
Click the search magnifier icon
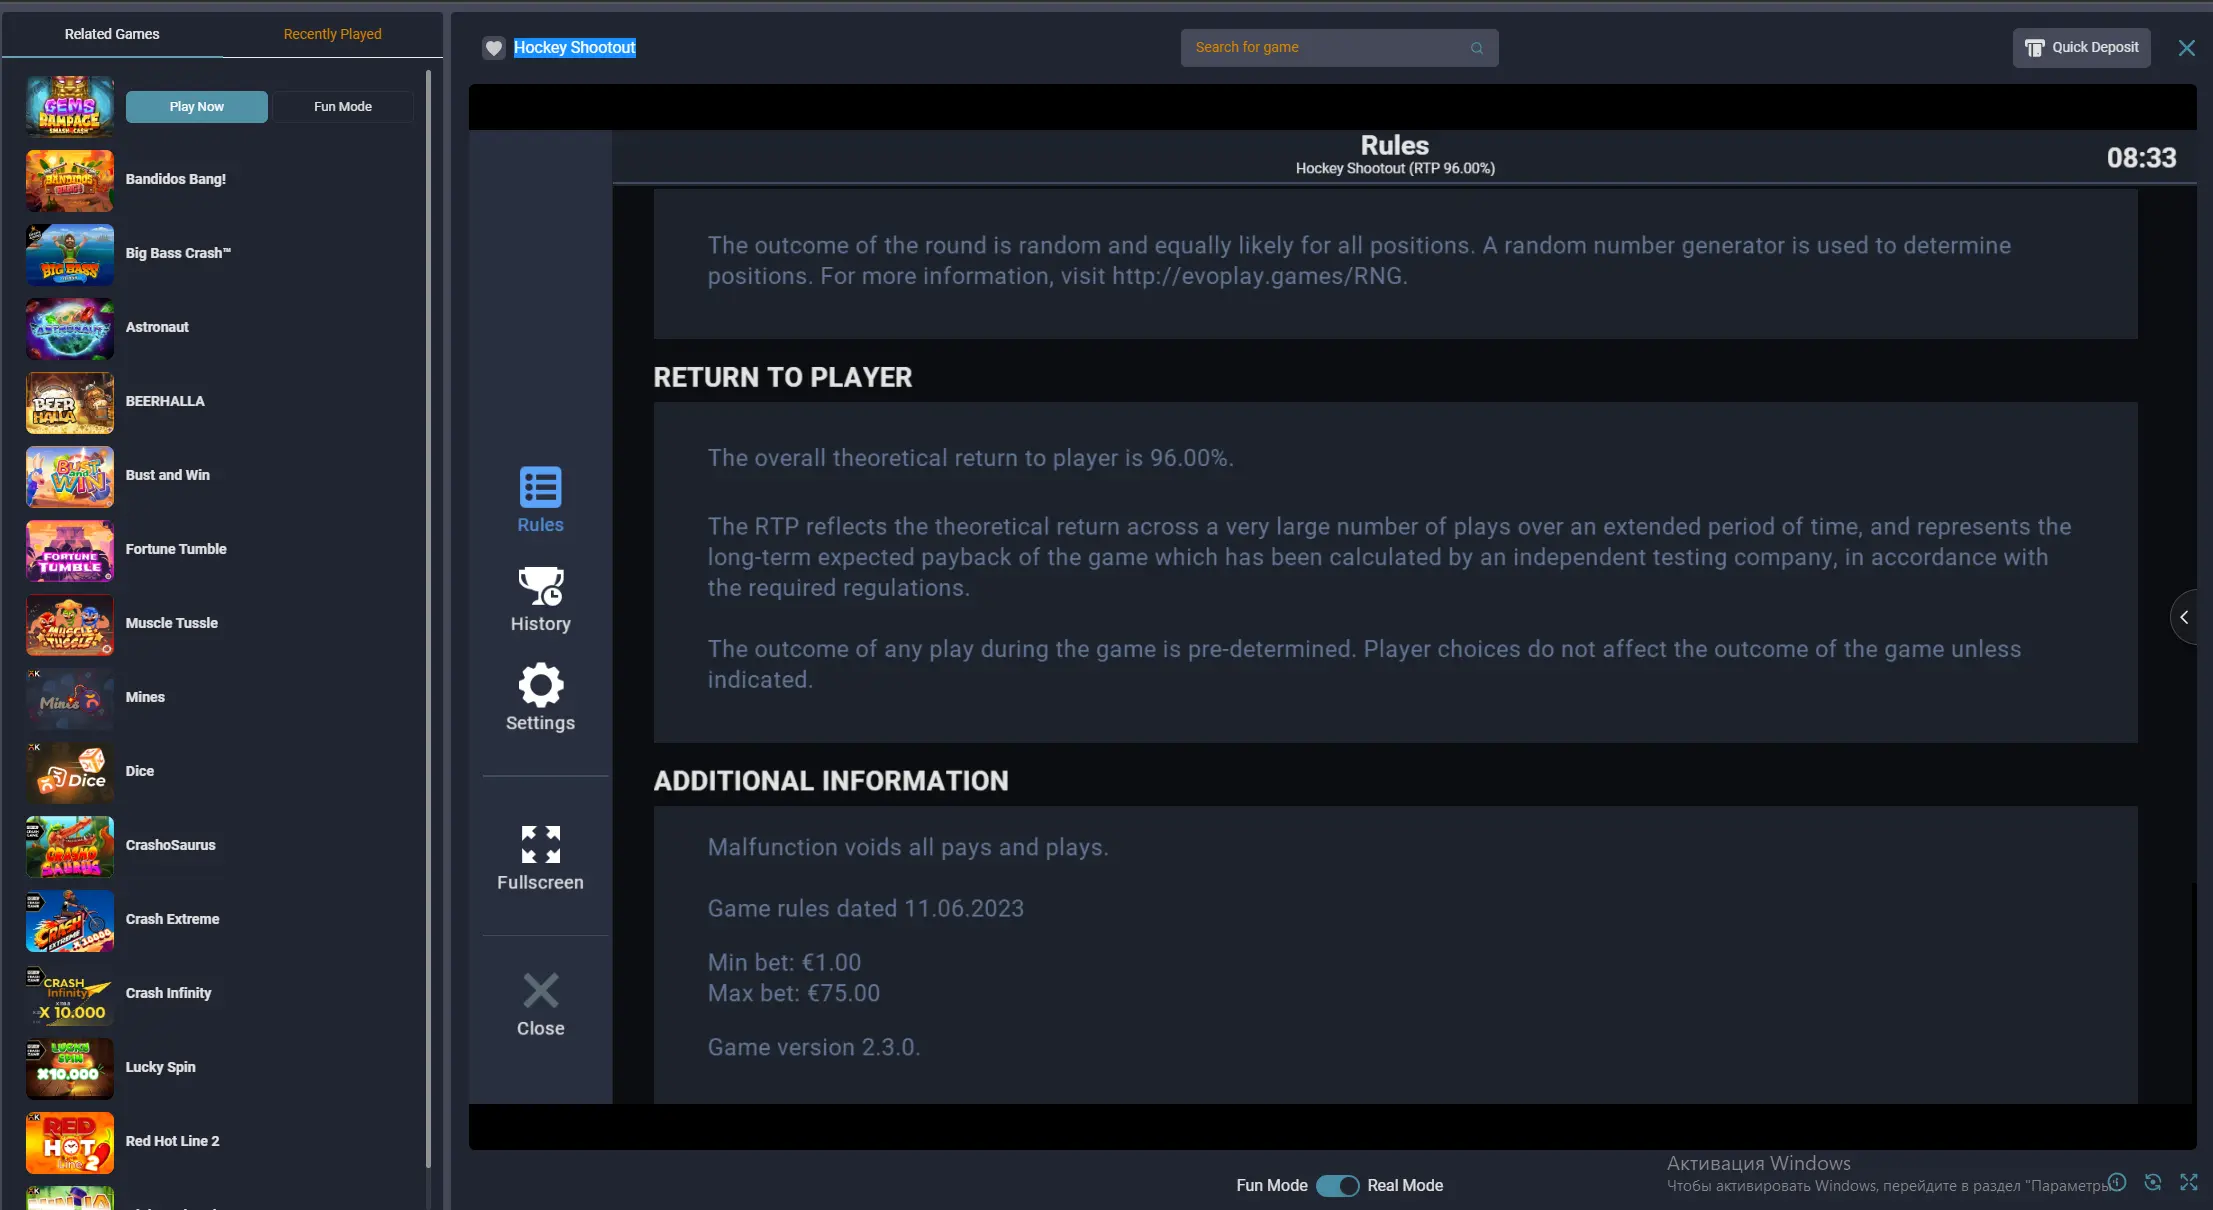point(1477,48)
